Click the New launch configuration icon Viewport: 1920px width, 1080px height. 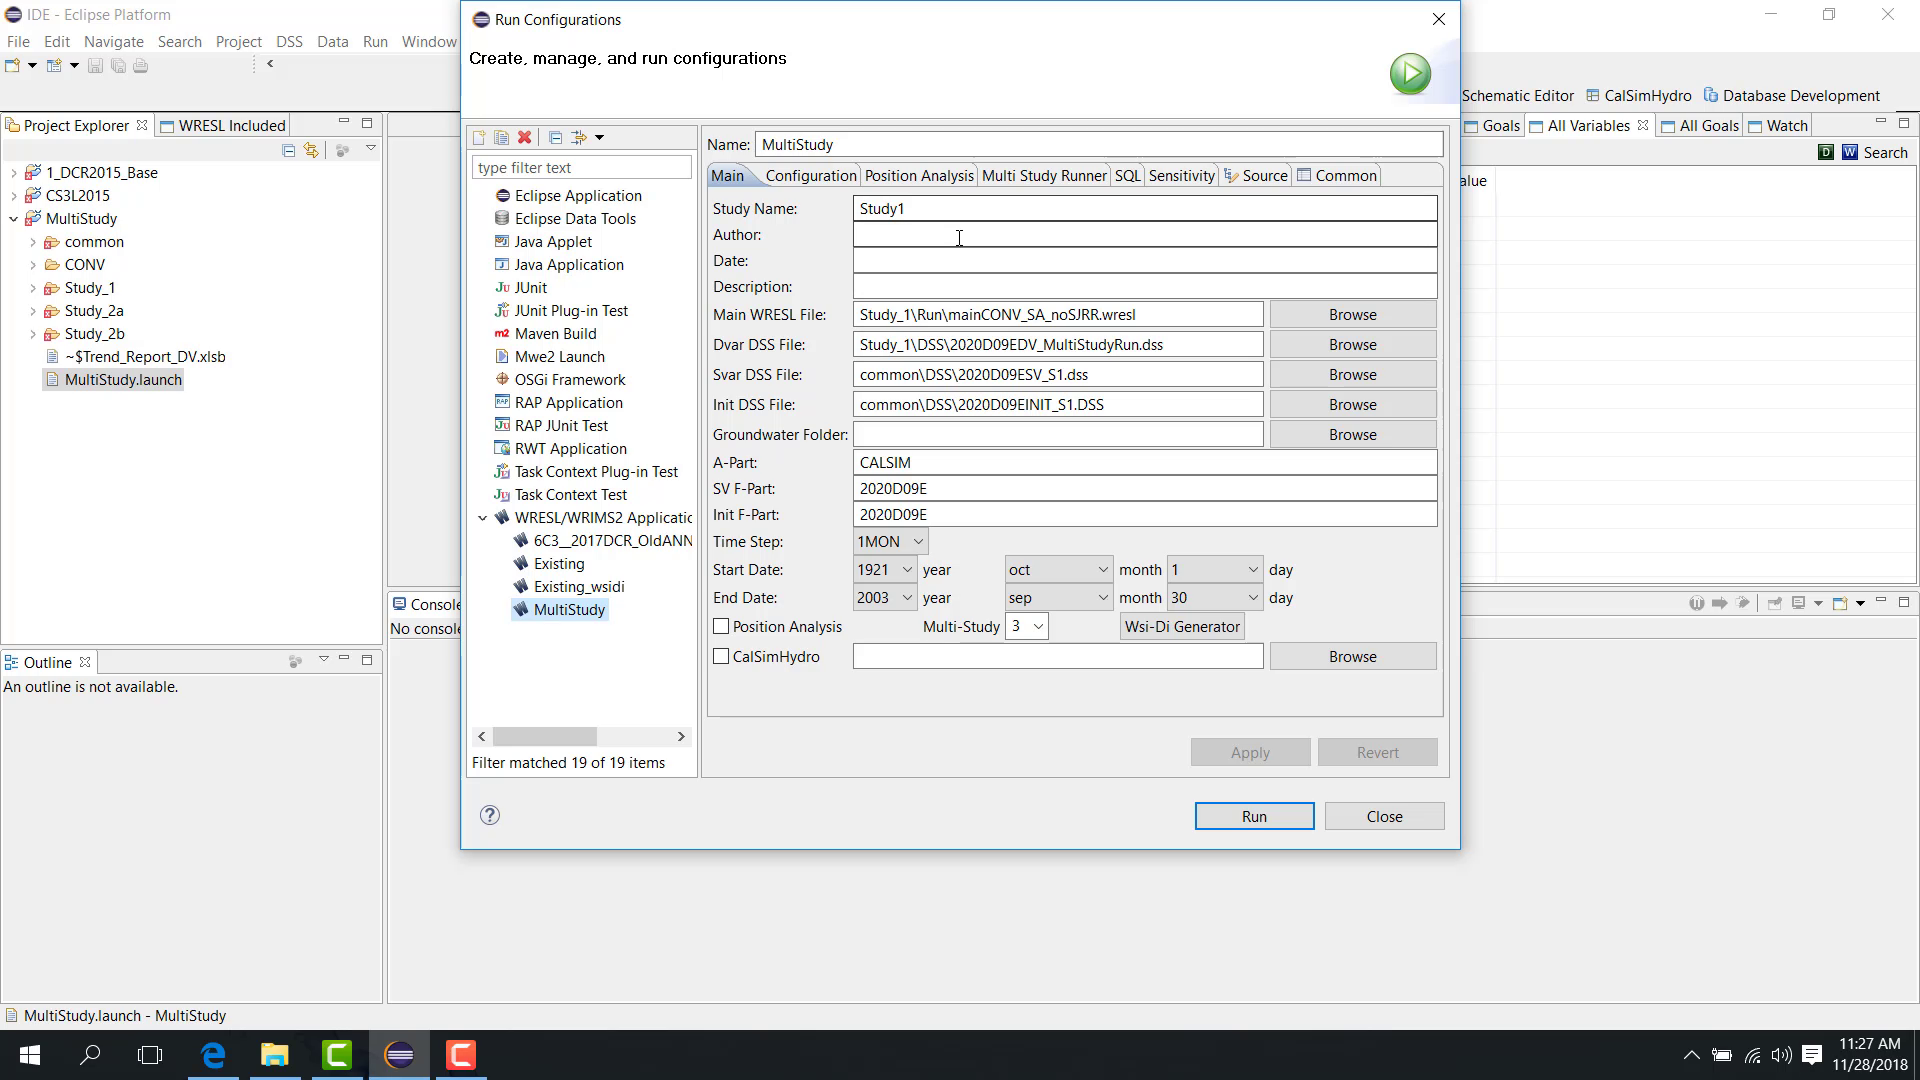[x=479, y=137]
